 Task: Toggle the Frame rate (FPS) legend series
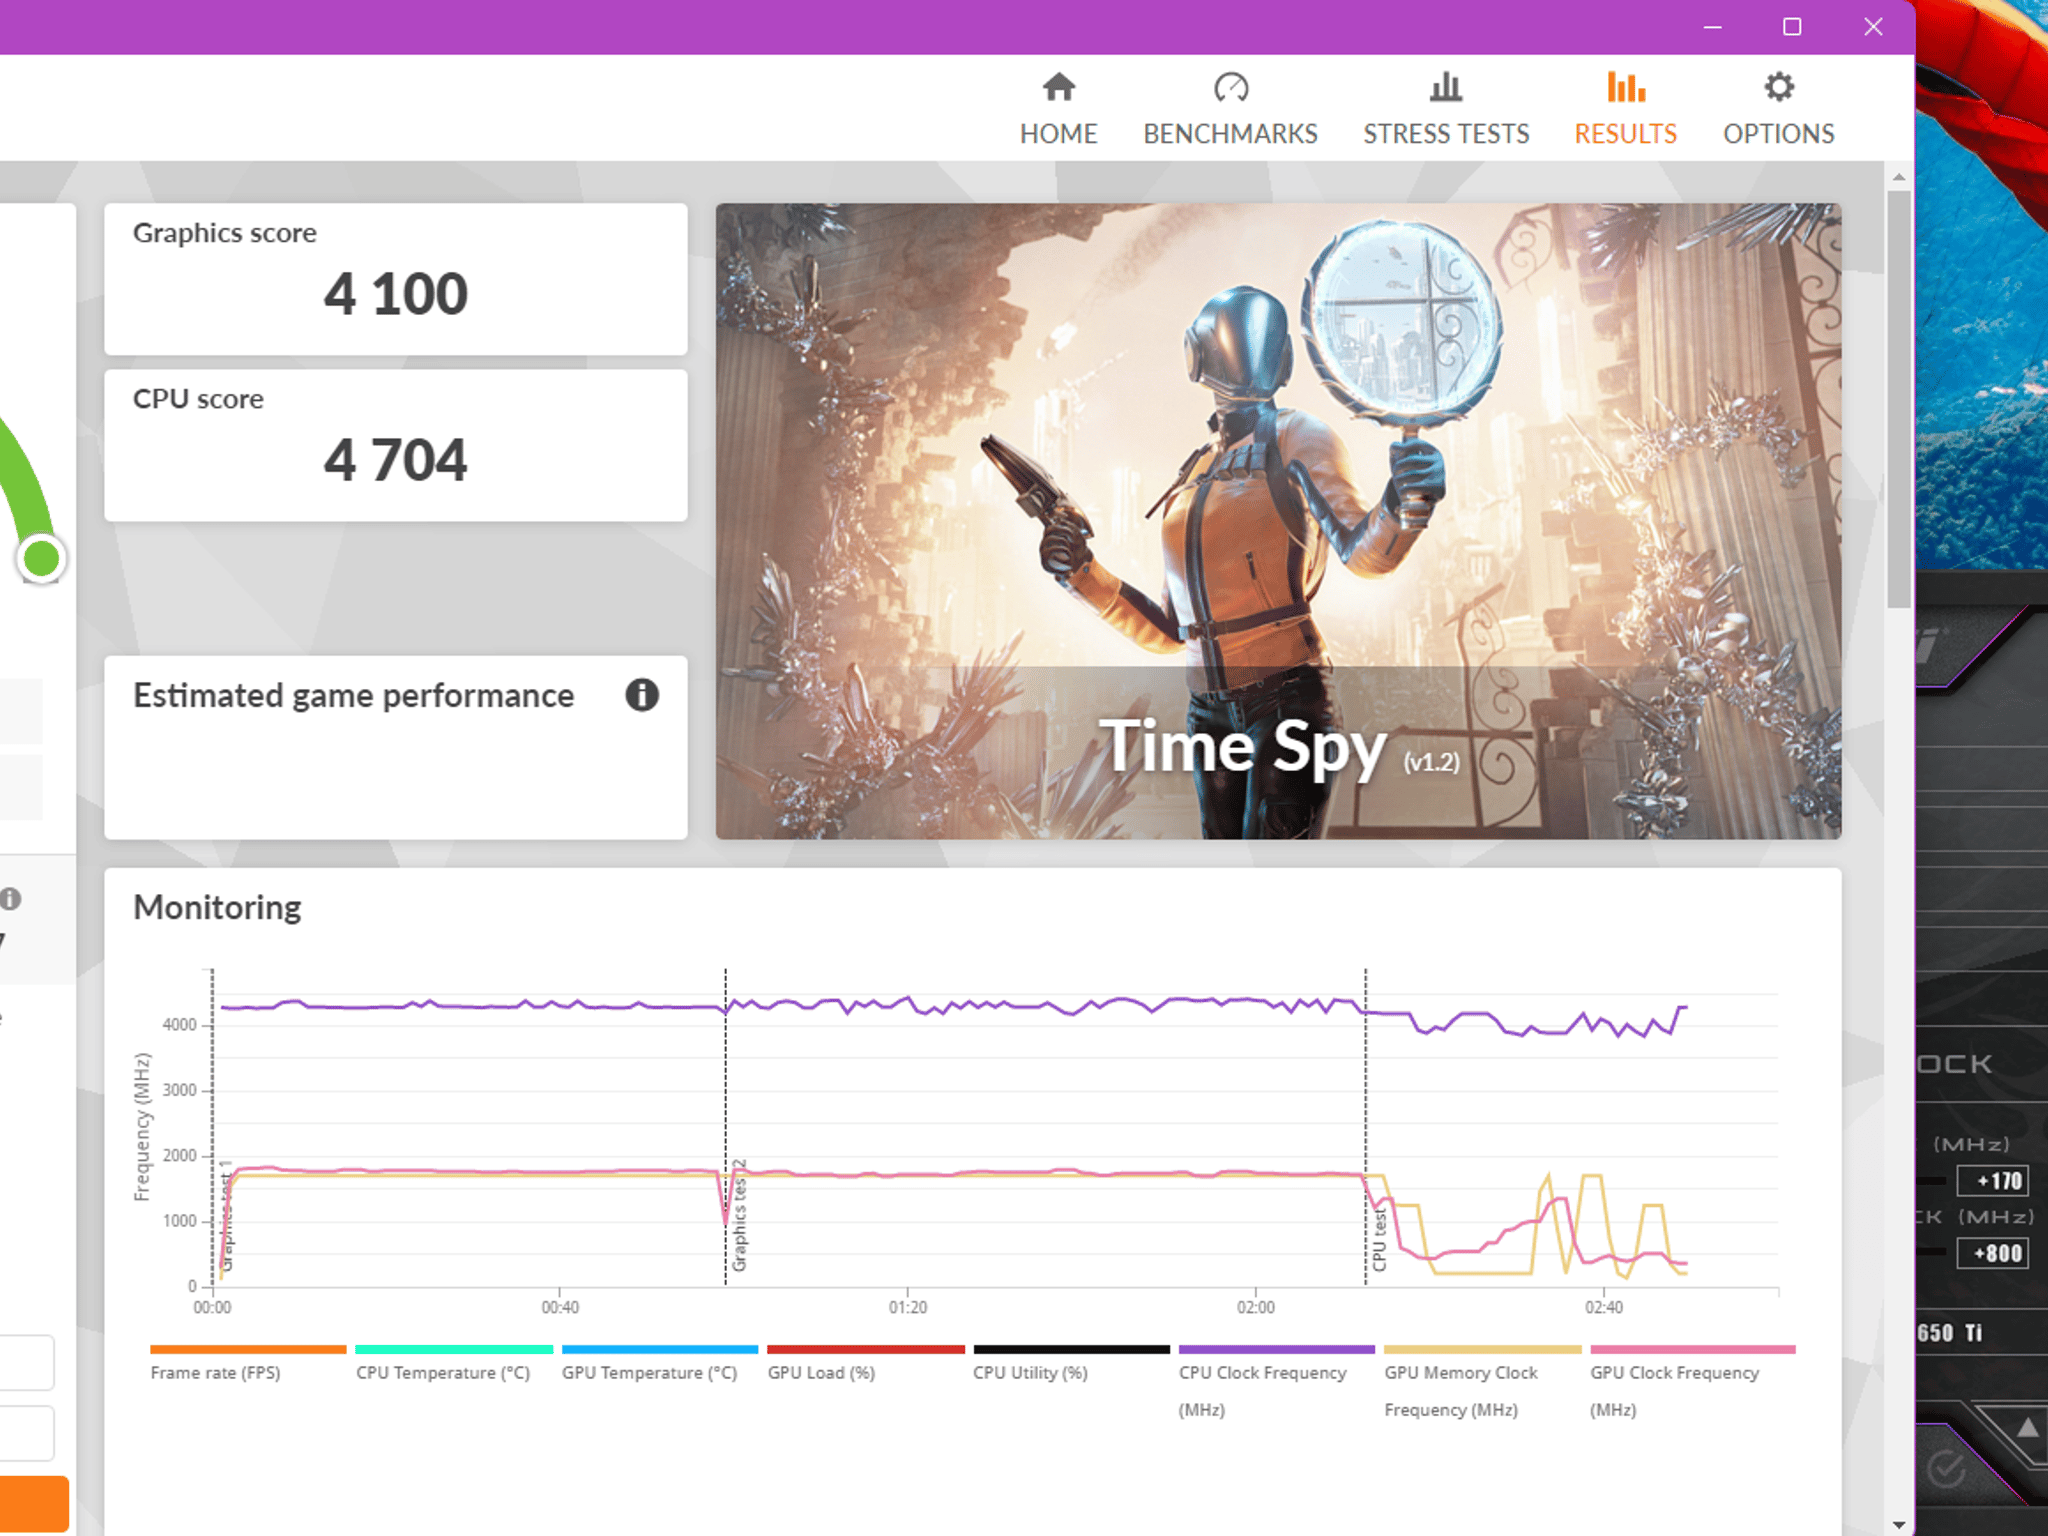(215, 1373)
